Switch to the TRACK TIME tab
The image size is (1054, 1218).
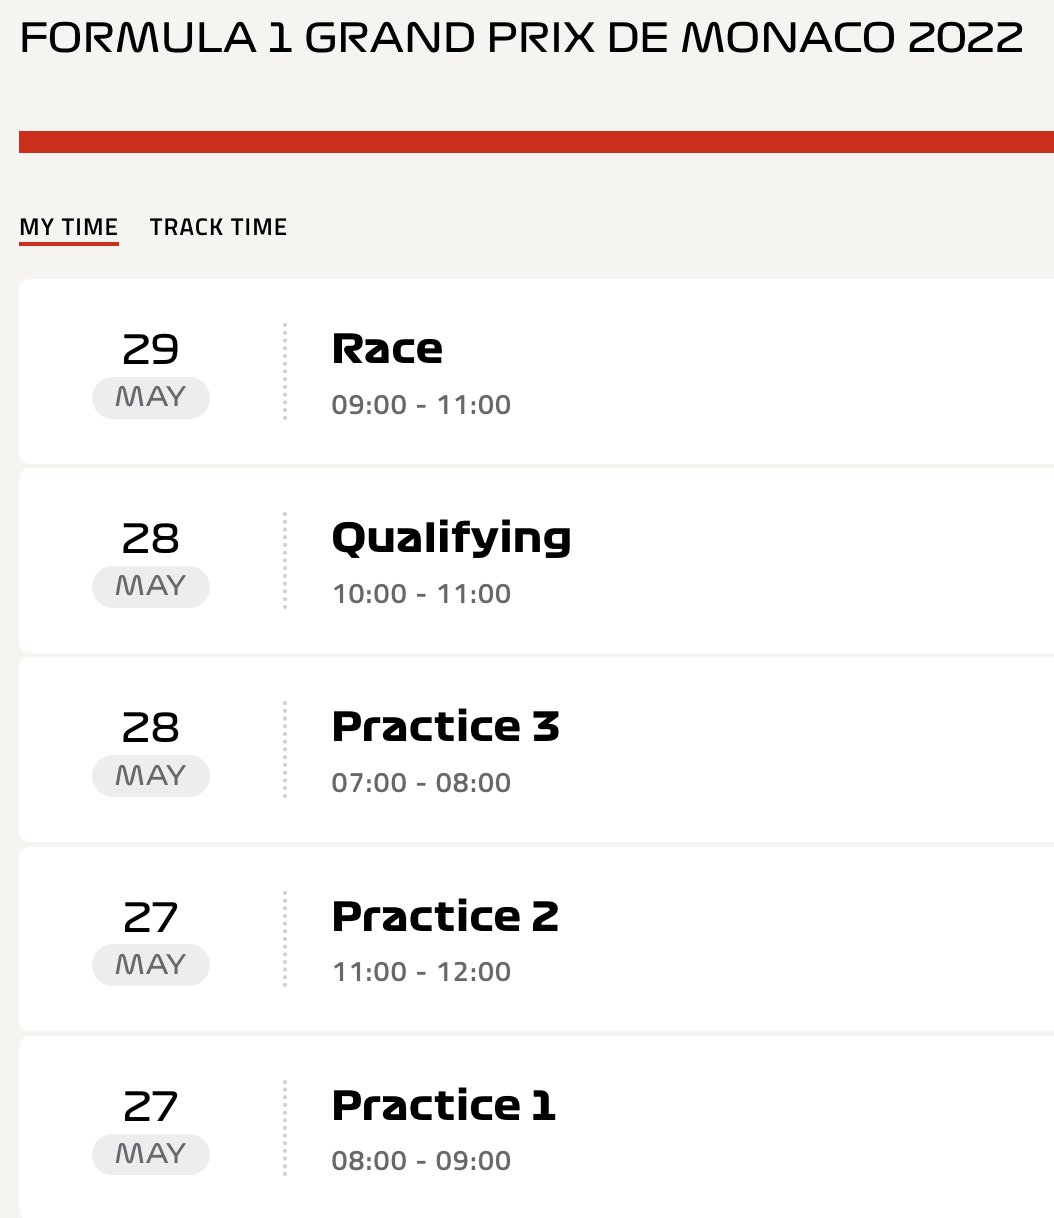click(218, 227)
